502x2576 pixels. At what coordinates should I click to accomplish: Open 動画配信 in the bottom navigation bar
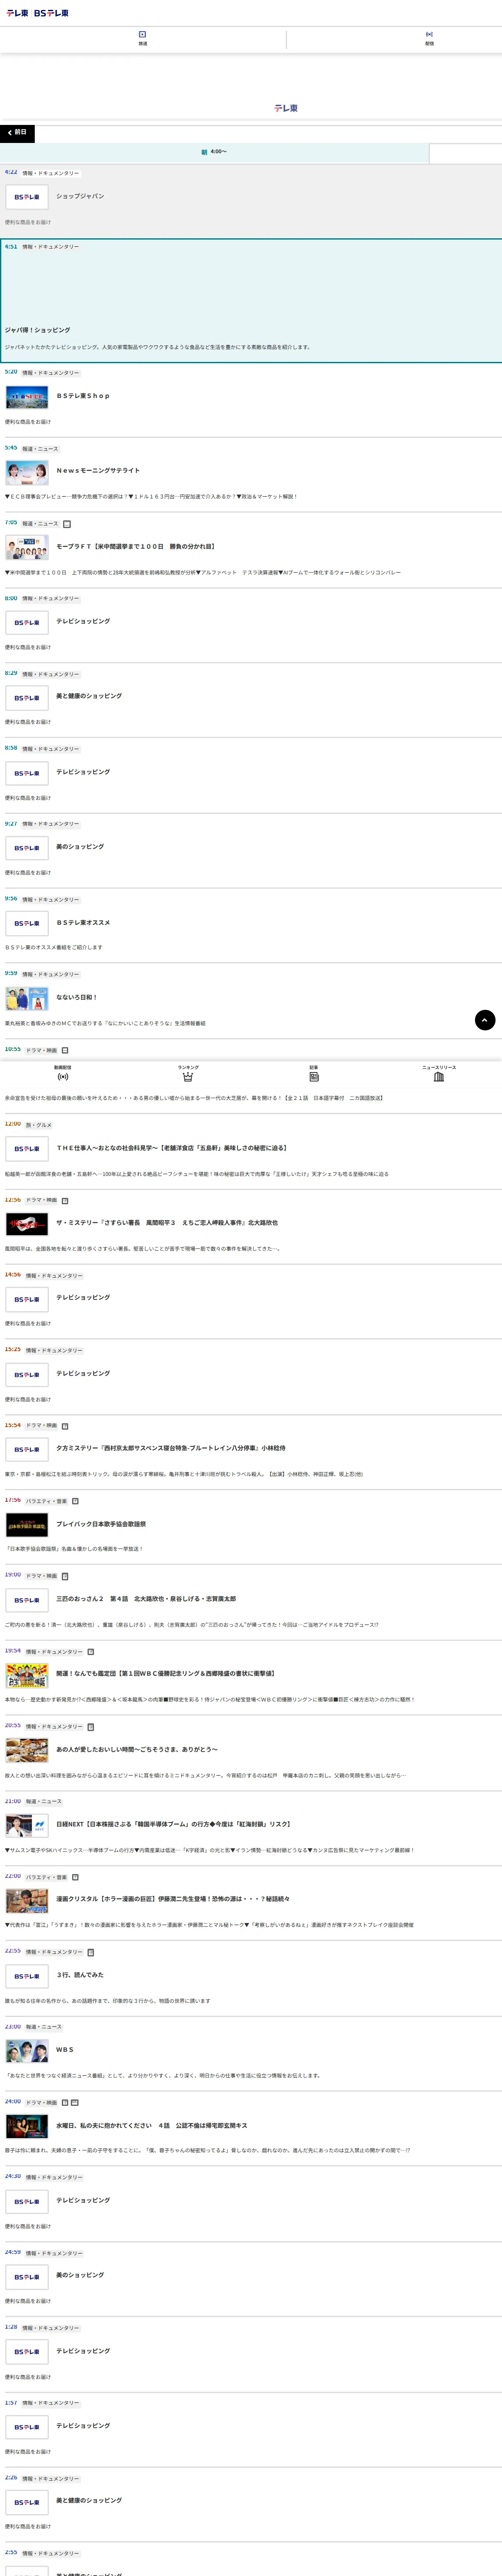(63, 1073)
